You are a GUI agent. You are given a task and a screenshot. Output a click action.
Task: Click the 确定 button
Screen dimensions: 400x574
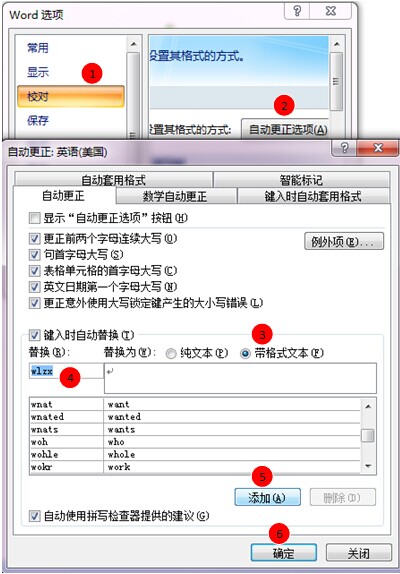pyautogui.click(x=284, y=552)
